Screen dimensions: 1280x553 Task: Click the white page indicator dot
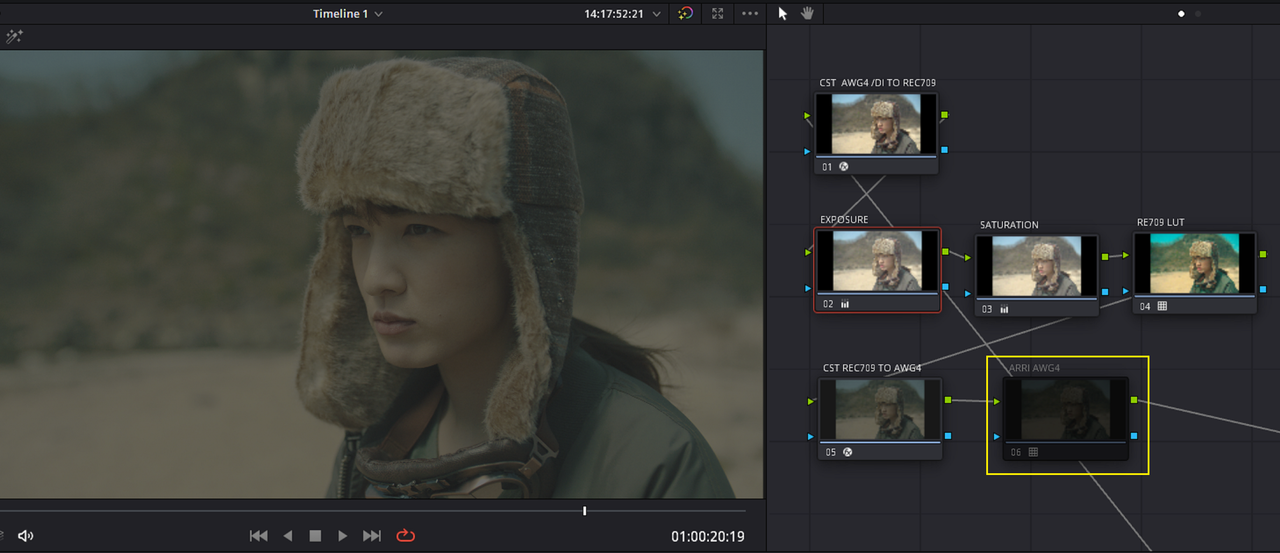coord(1181,14)
